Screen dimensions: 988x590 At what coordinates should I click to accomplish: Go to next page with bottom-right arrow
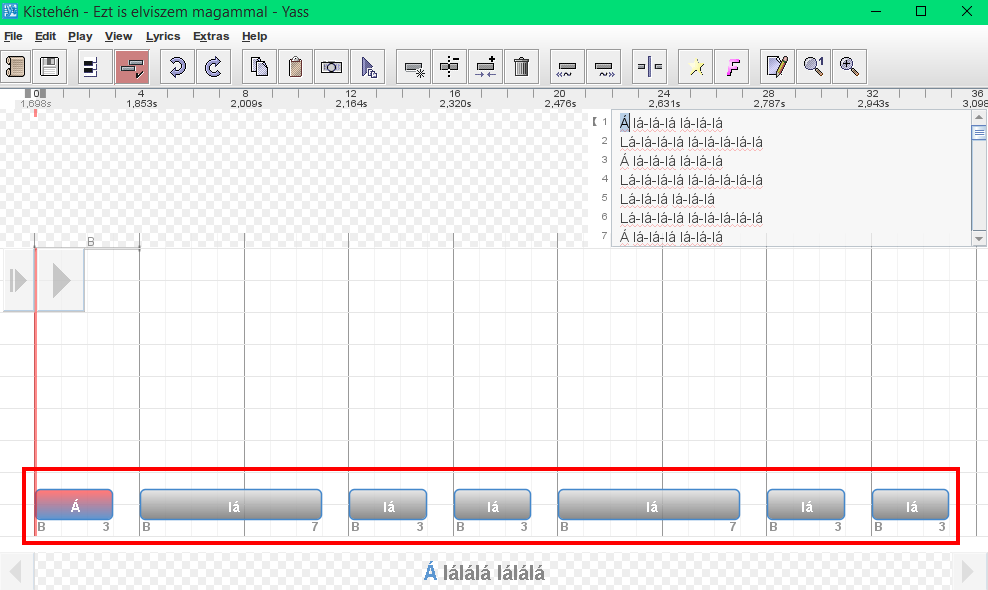(x=968, y=572)
